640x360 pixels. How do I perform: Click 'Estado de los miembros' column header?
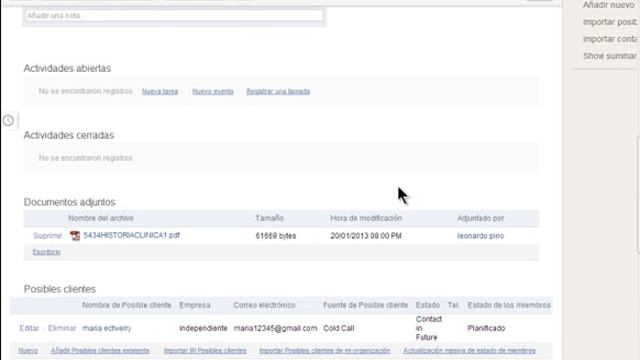509,305
